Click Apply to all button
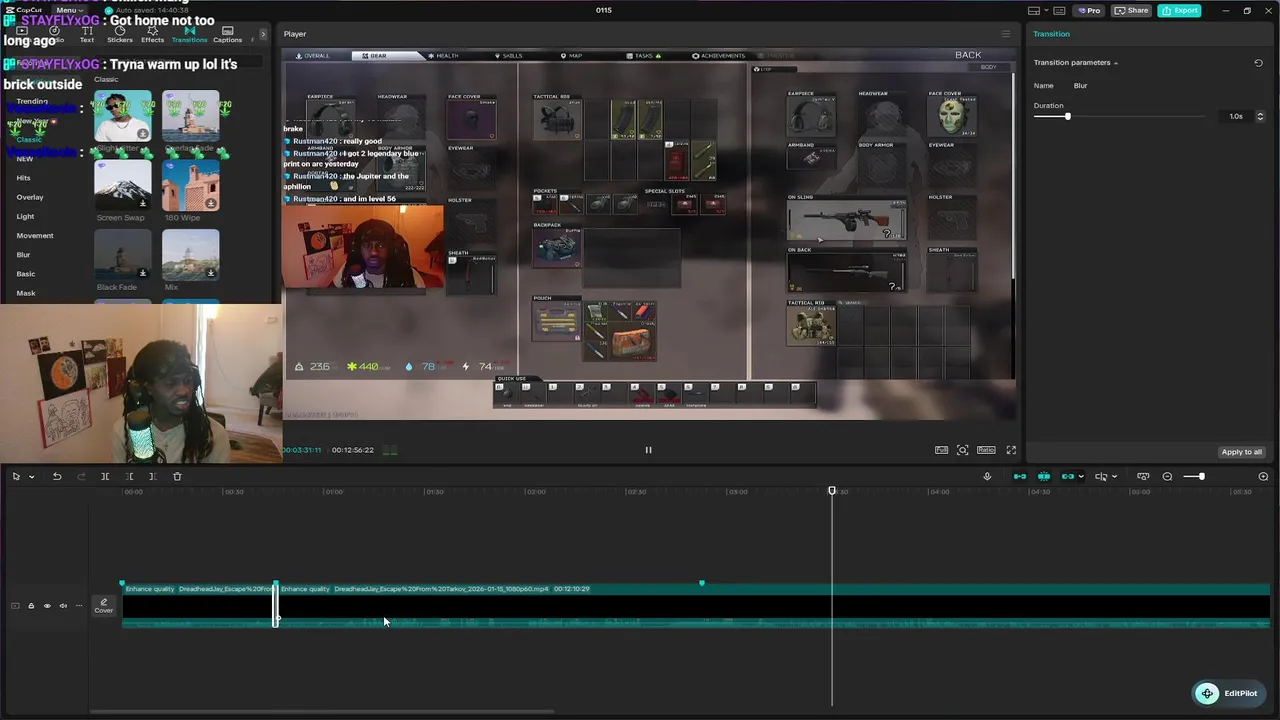 [x=1242, y=452]
